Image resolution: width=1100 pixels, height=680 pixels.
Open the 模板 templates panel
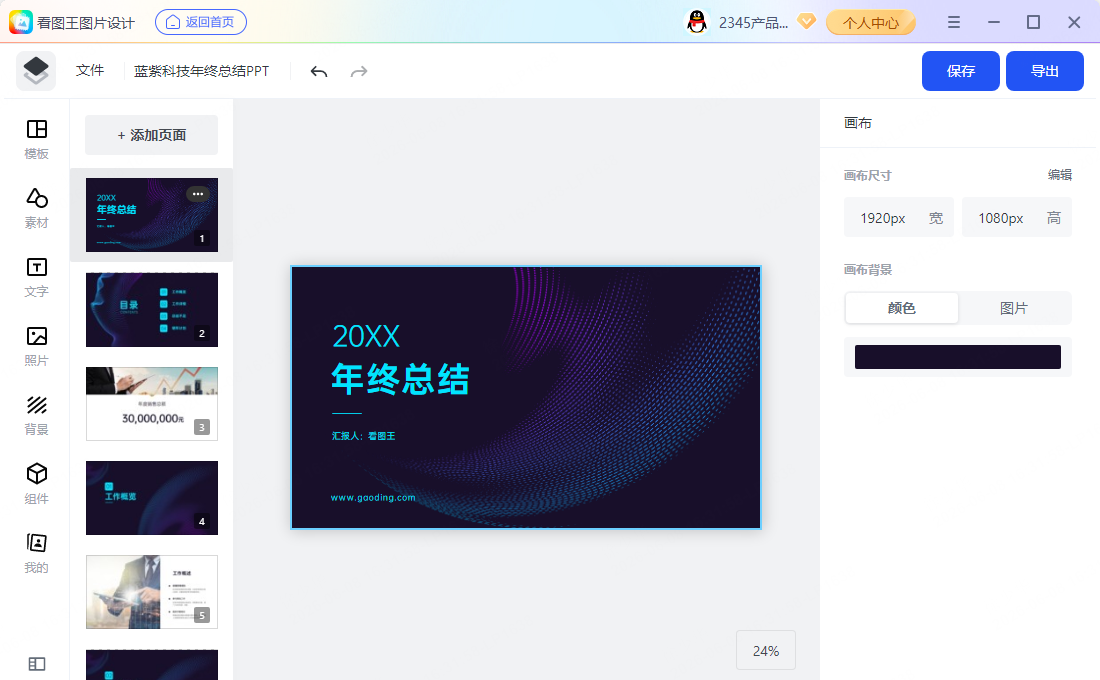tap(36, 139)
